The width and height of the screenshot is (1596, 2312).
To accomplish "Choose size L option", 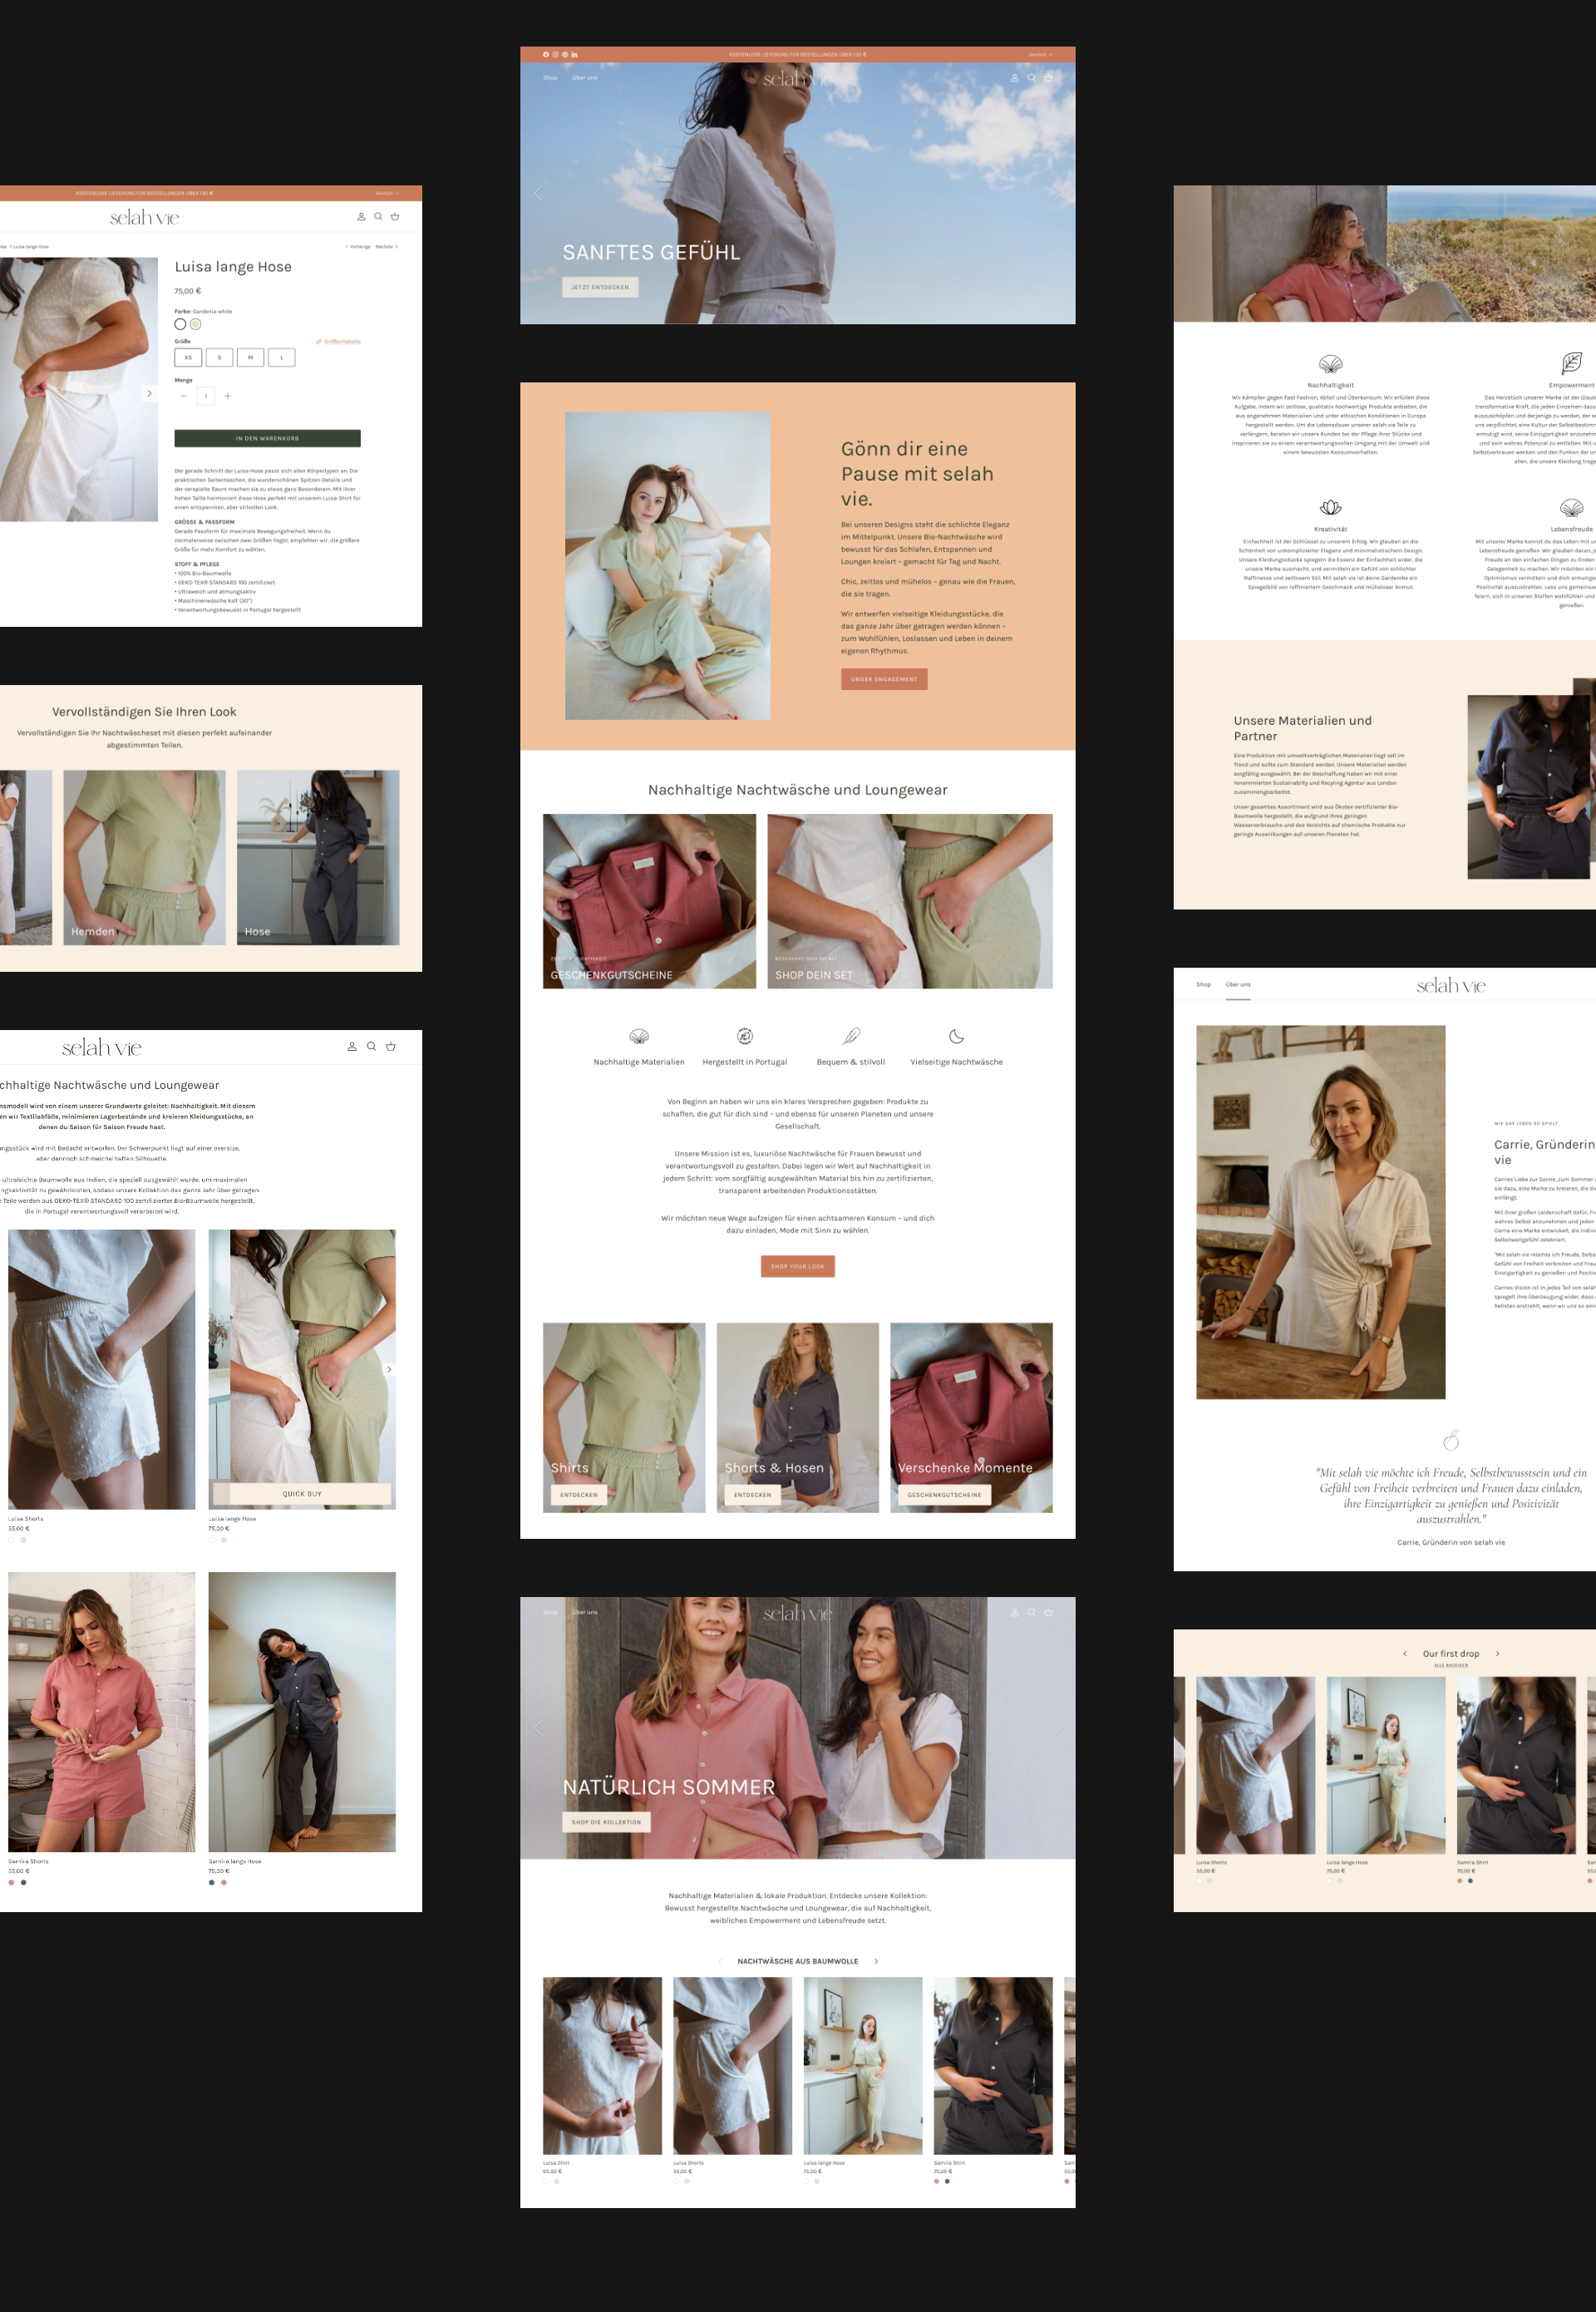I will tap(282, 357).
